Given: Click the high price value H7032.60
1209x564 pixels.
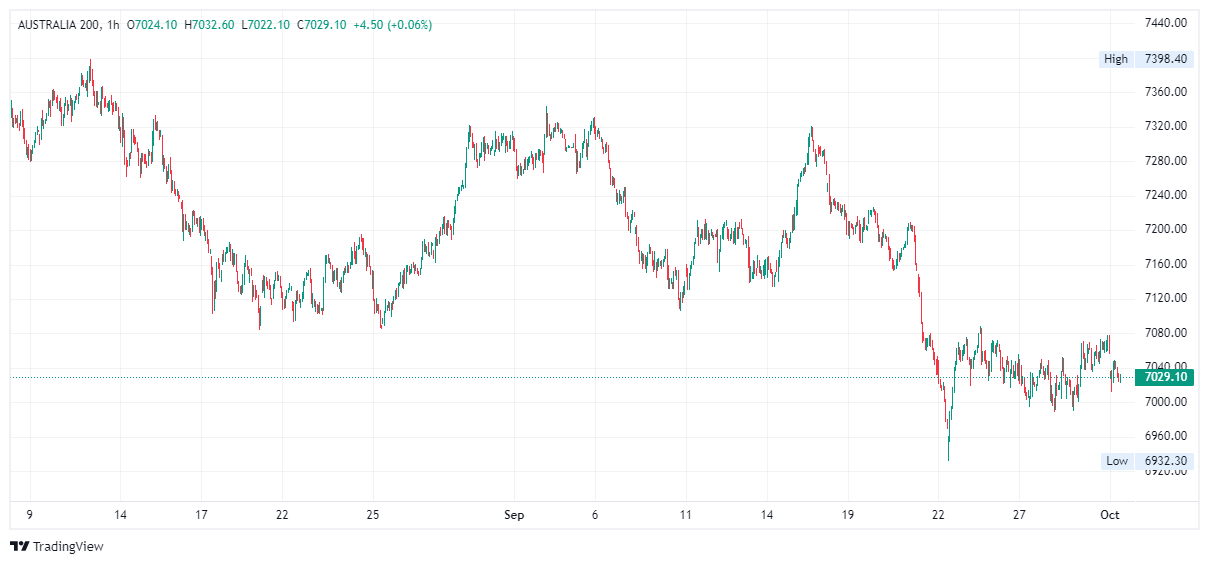Looking at the screenshot, I should tap(209, 24).
